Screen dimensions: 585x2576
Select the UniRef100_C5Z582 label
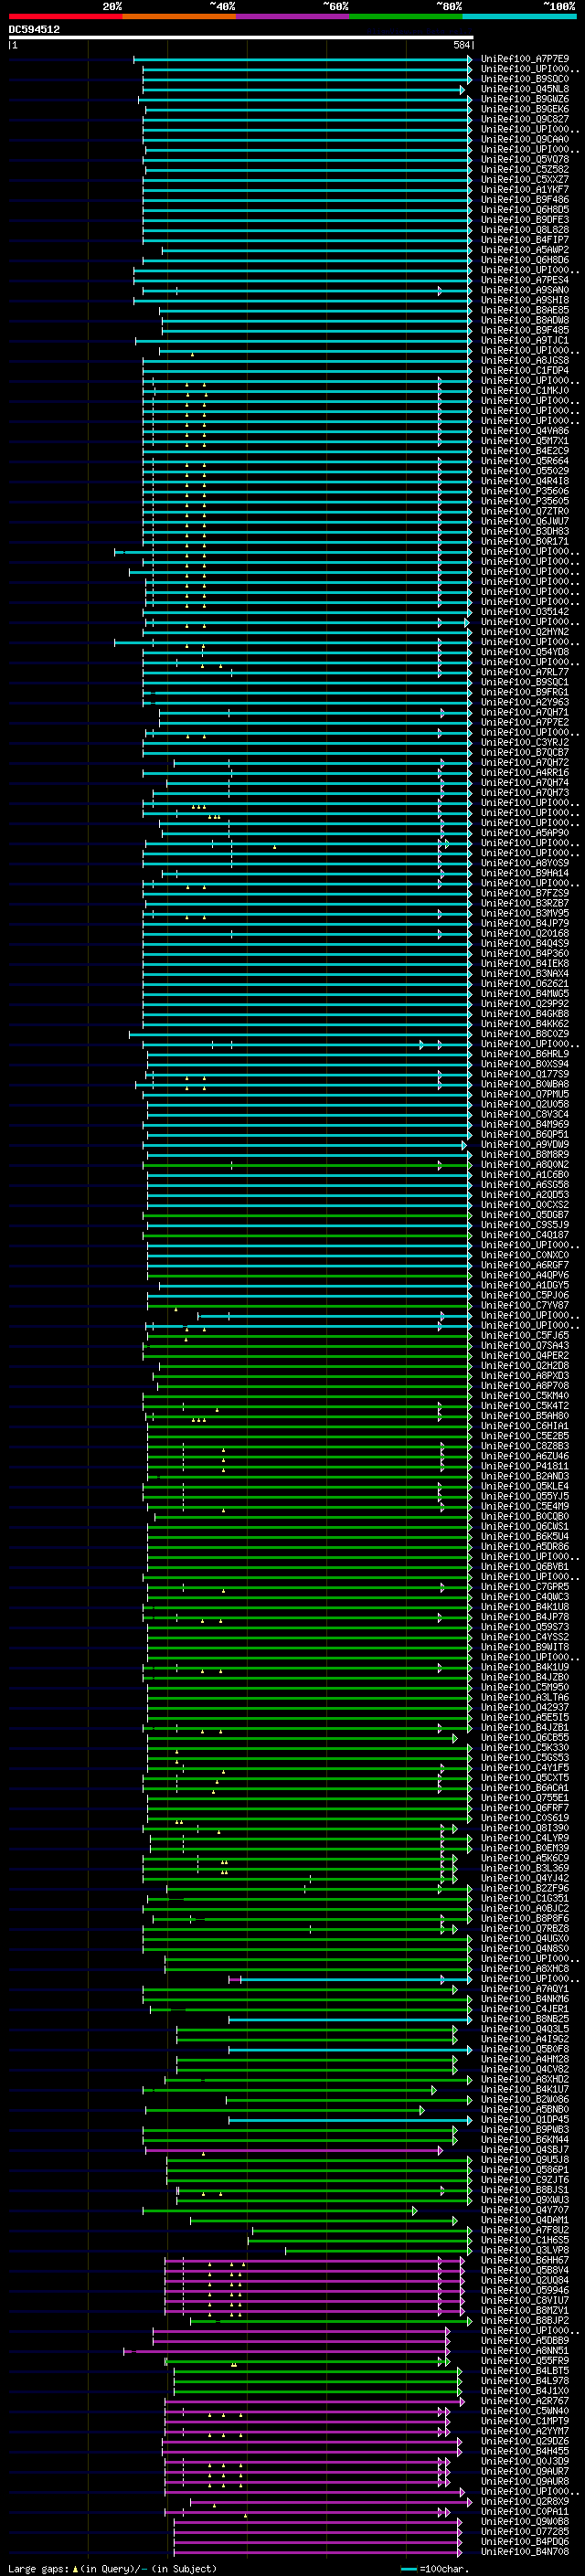coord(525,169)
